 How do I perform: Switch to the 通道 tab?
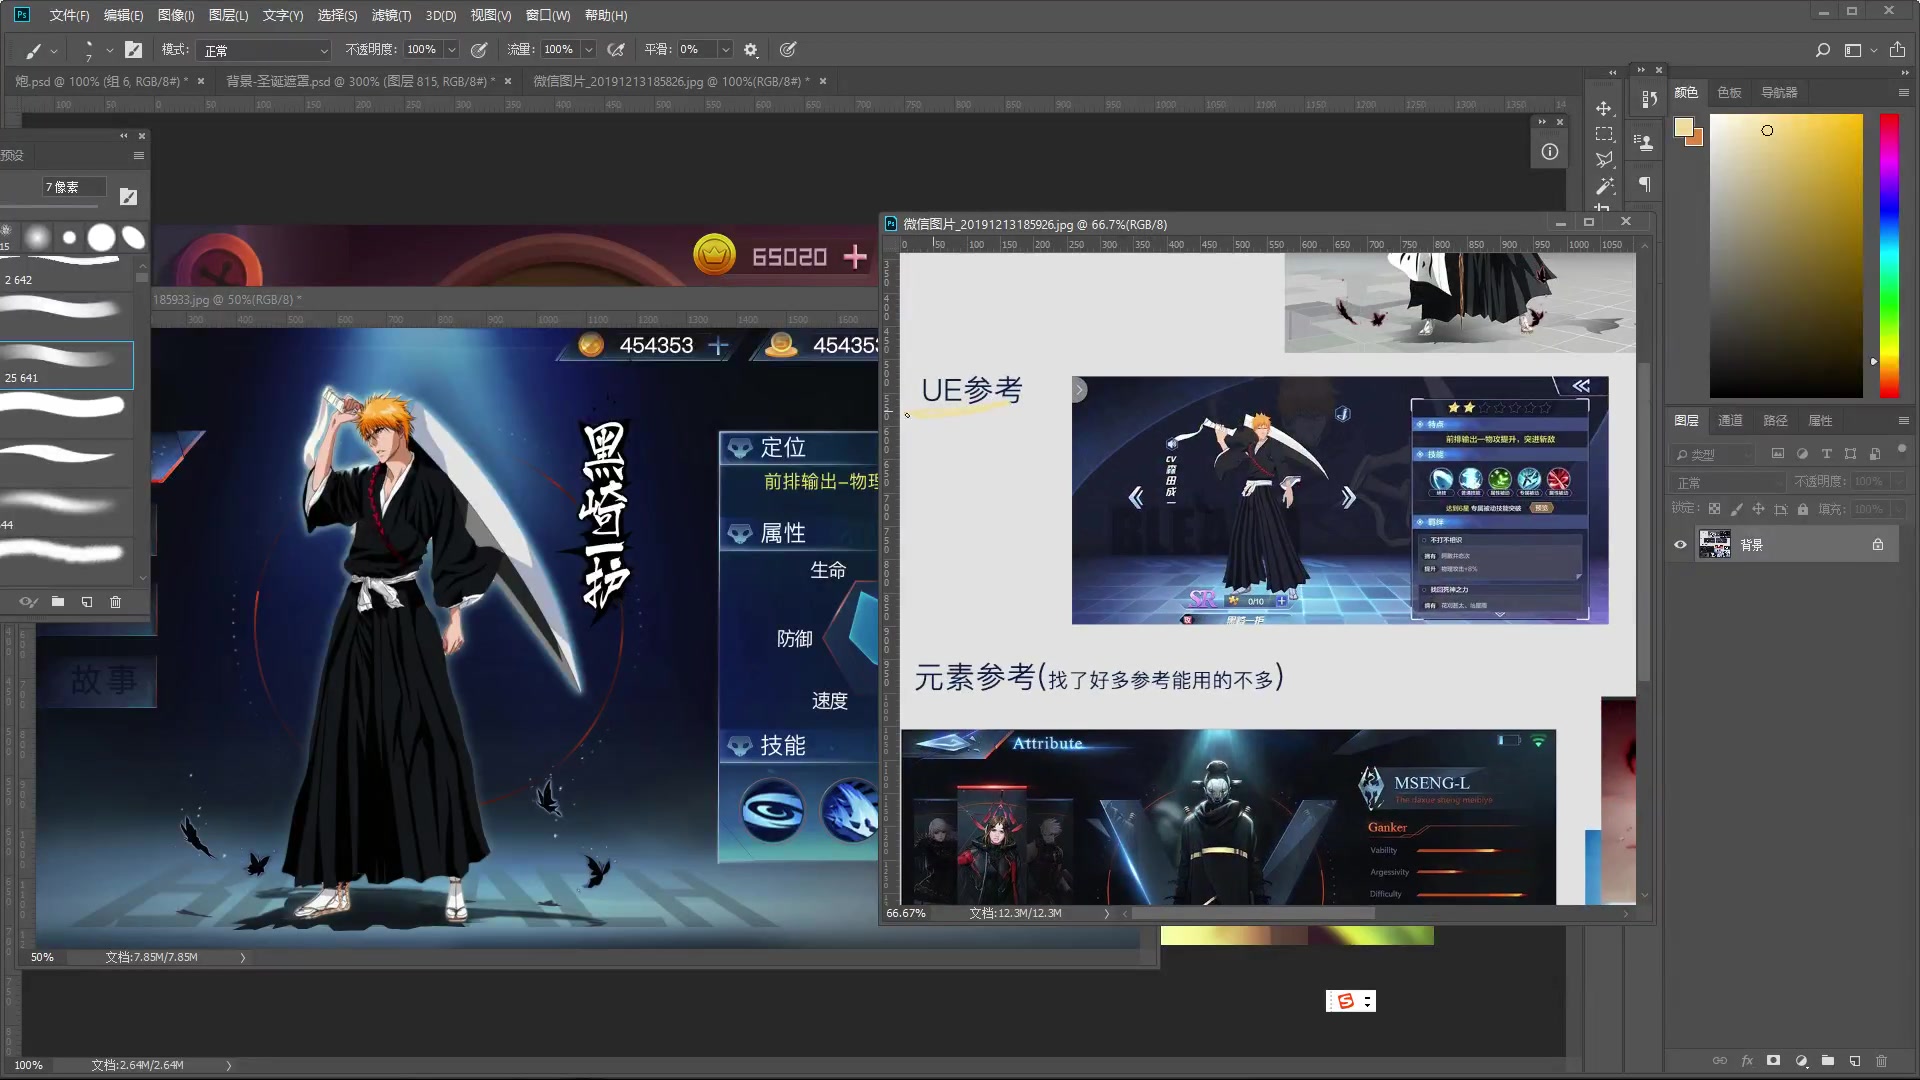(x=1730, y=420)
